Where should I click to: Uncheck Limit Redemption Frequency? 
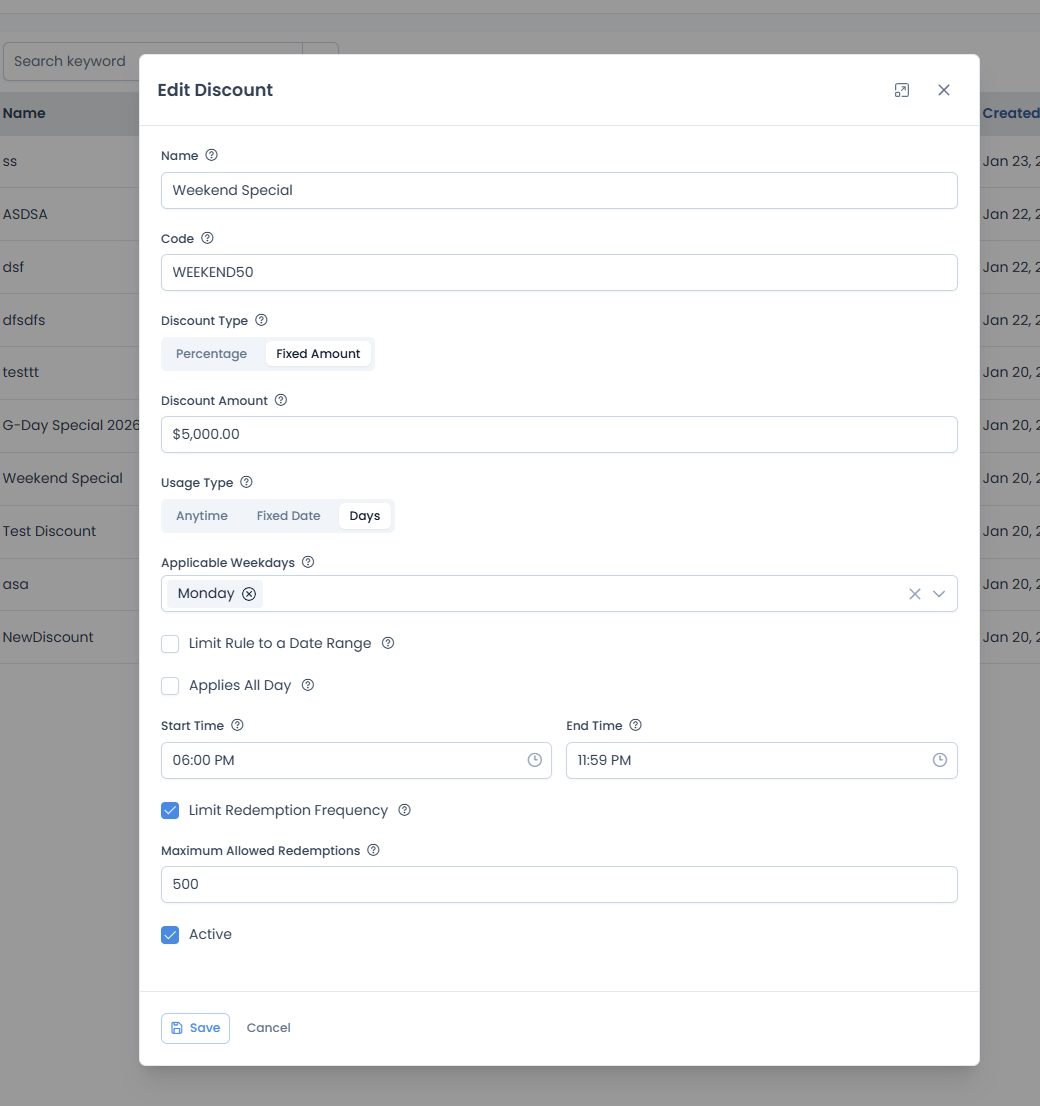170,810
